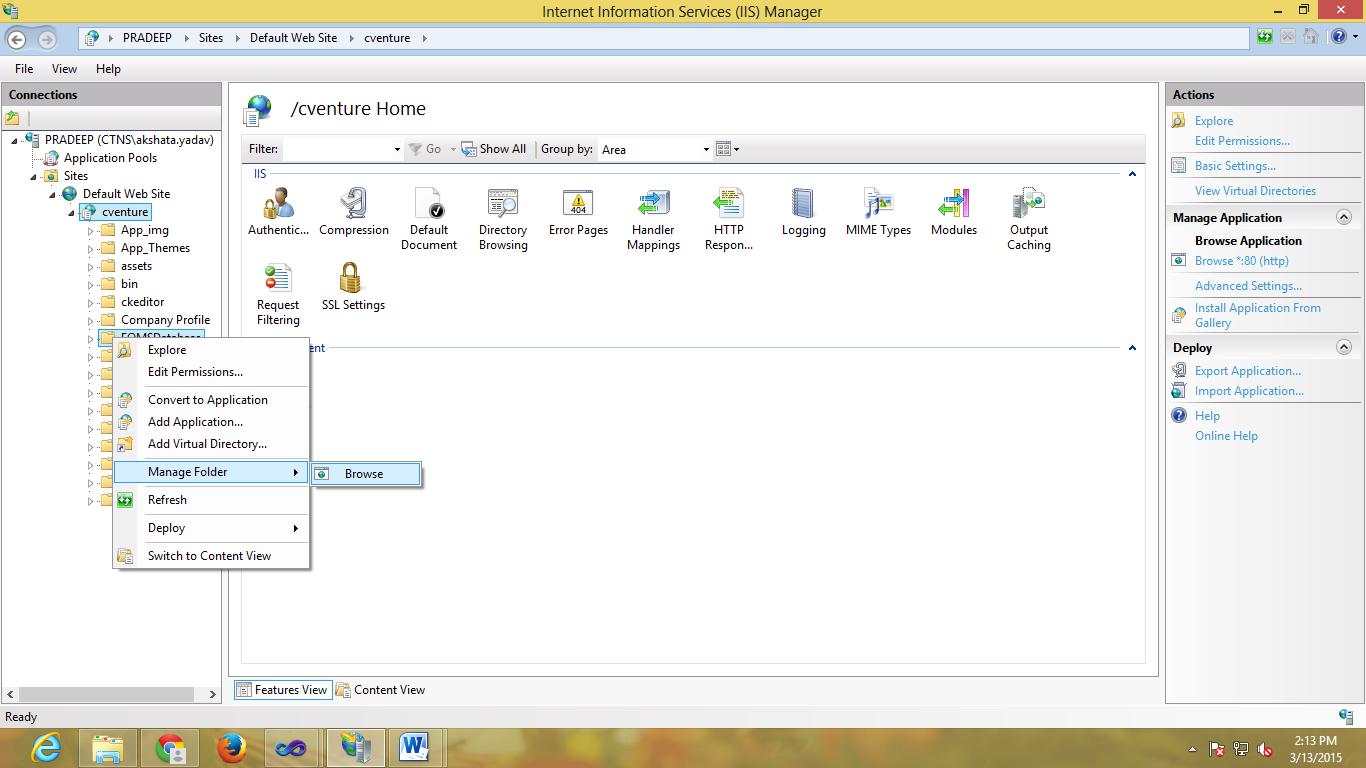This screenshot has width=1366, height=768.
Task: Expand the ckeditor folder node
Action: tap(90, 303)
